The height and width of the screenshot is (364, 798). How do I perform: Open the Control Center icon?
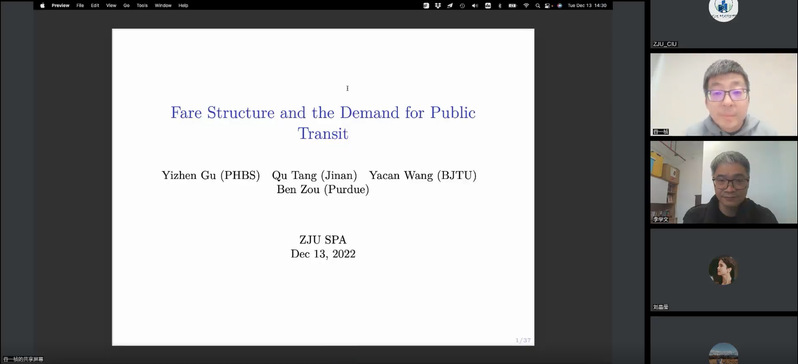coord(548,5)
